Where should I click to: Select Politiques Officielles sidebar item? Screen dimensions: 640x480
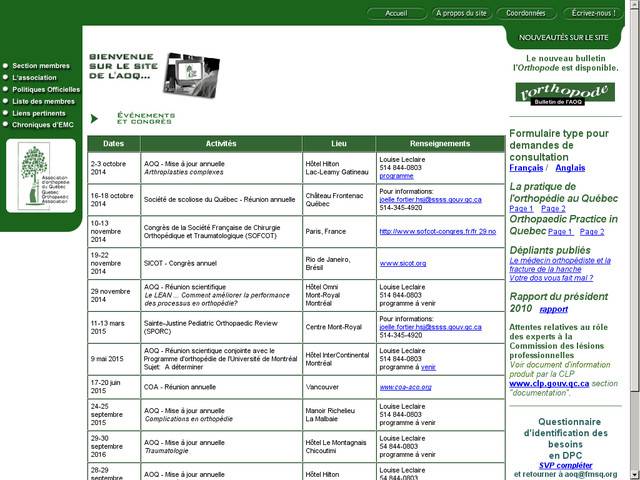46,89
